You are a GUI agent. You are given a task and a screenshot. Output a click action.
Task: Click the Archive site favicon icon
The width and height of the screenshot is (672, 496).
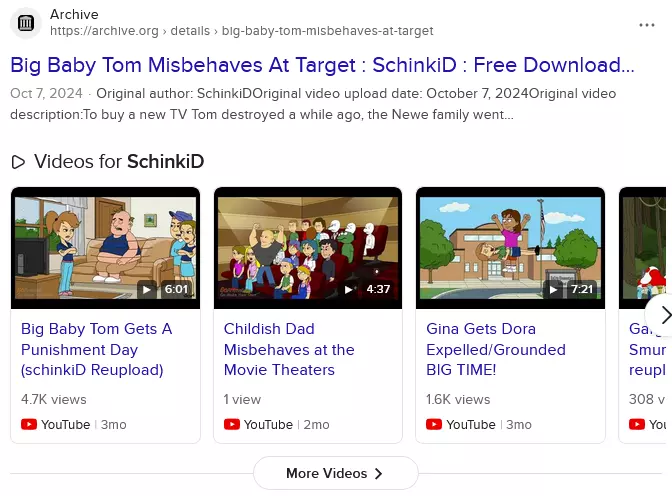26,23
